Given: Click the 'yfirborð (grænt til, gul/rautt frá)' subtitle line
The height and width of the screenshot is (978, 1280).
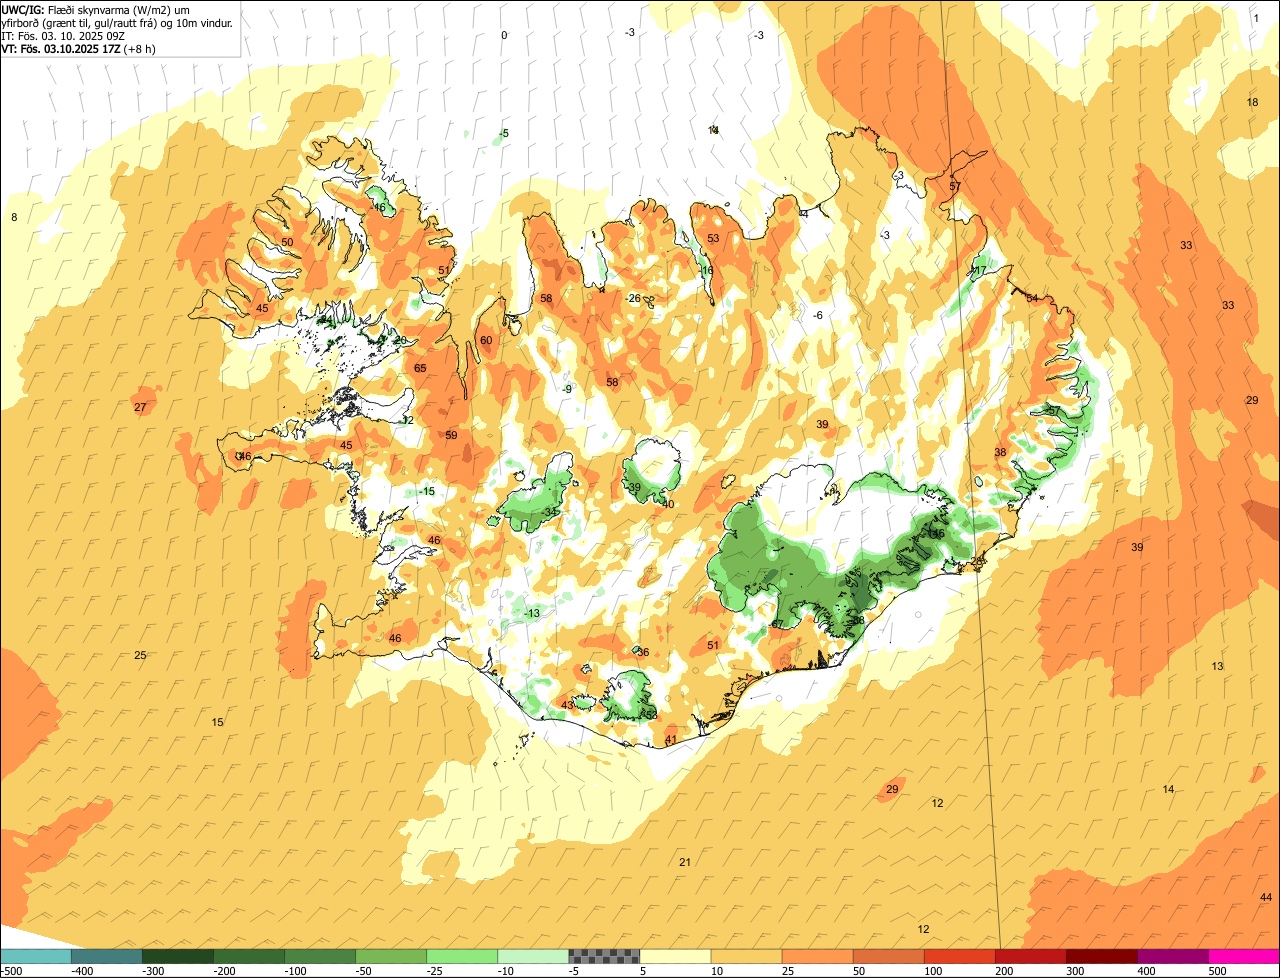Looking at the screenshot, I should pos(117,22).
